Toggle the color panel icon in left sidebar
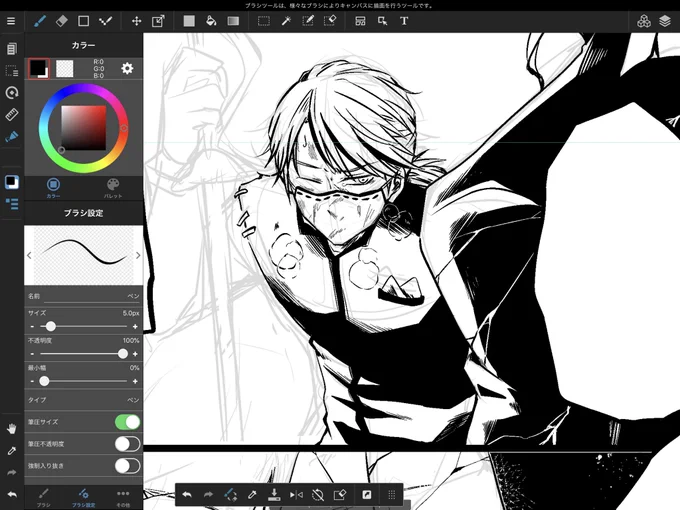Viewport: 680px width, 510px height. coord(12,182)
